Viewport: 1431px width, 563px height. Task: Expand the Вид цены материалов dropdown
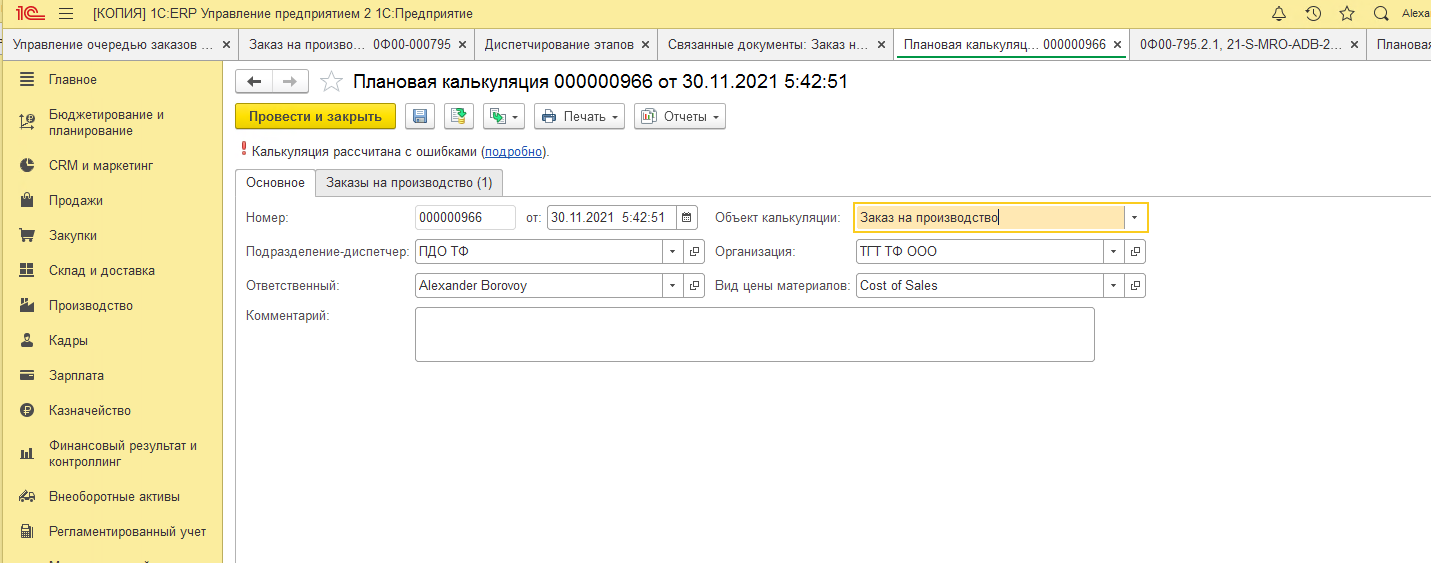(x=1112, y=286)
